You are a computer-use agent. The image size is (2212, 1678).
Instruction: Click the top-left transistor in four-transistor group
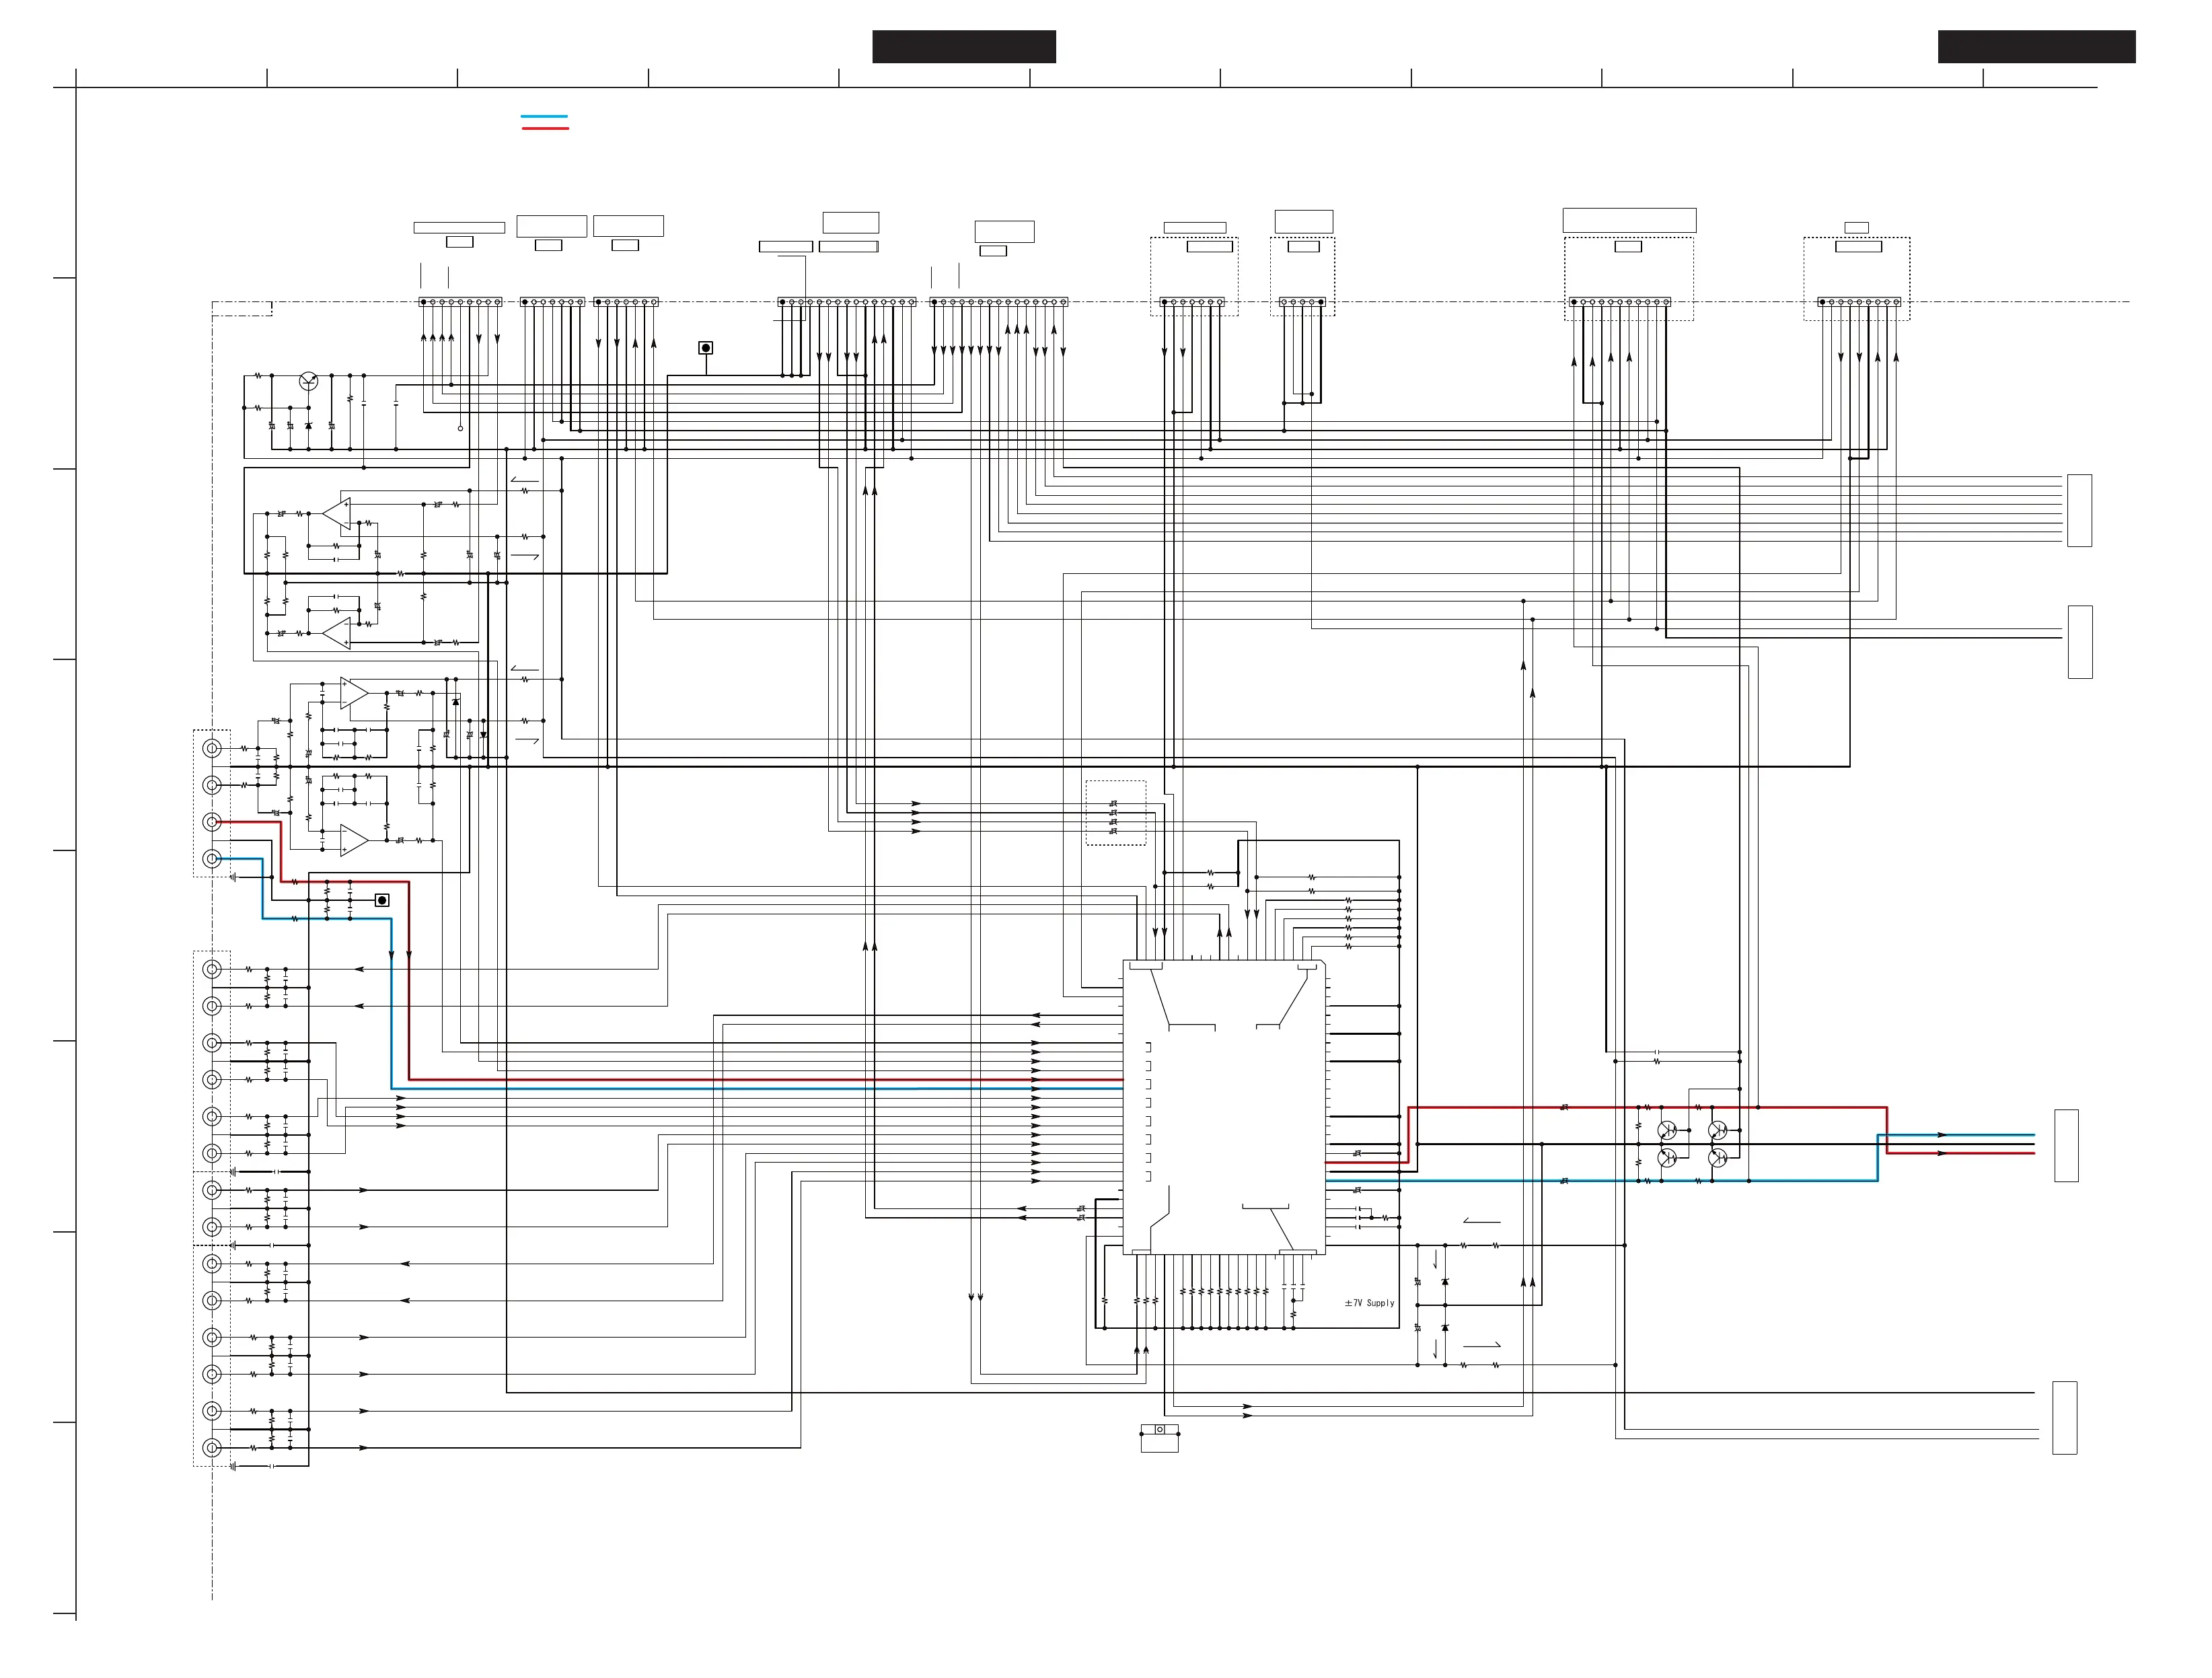pyautogui.click(x=1666, y=1130)
